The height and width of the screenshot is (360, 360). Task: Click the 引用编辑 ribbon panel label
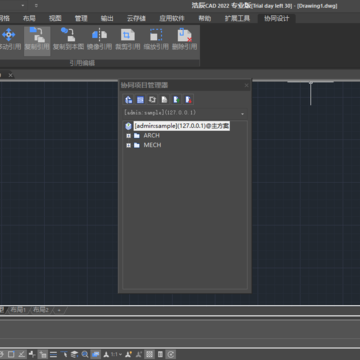click(82, 63)
